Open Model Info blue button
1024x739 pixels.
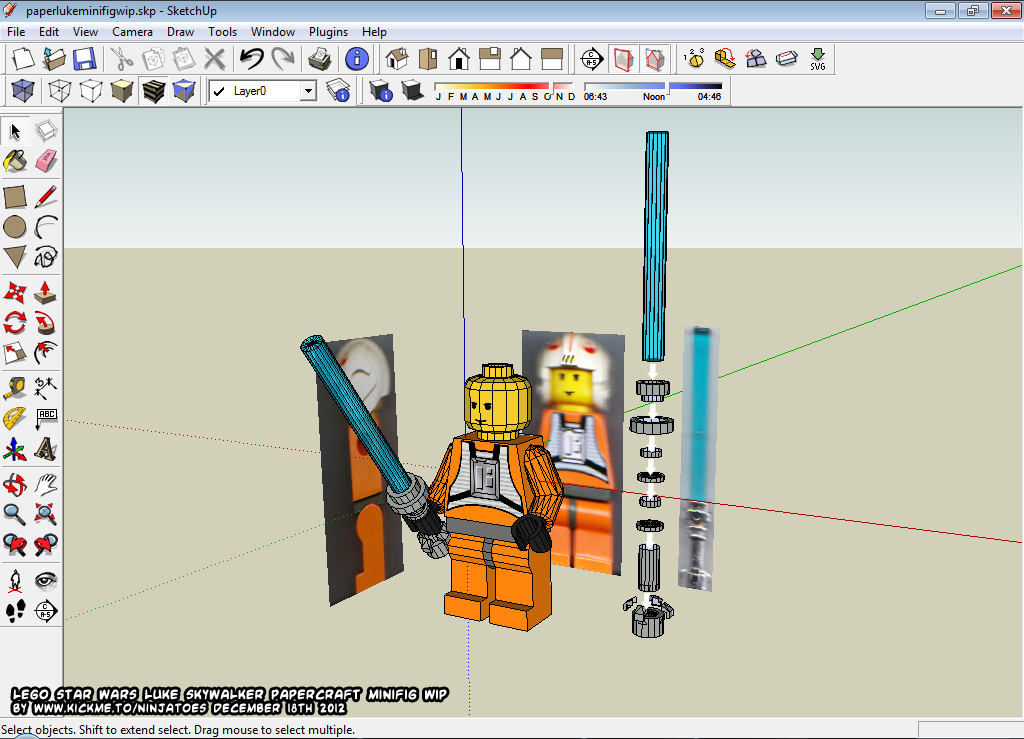(357, 59)
